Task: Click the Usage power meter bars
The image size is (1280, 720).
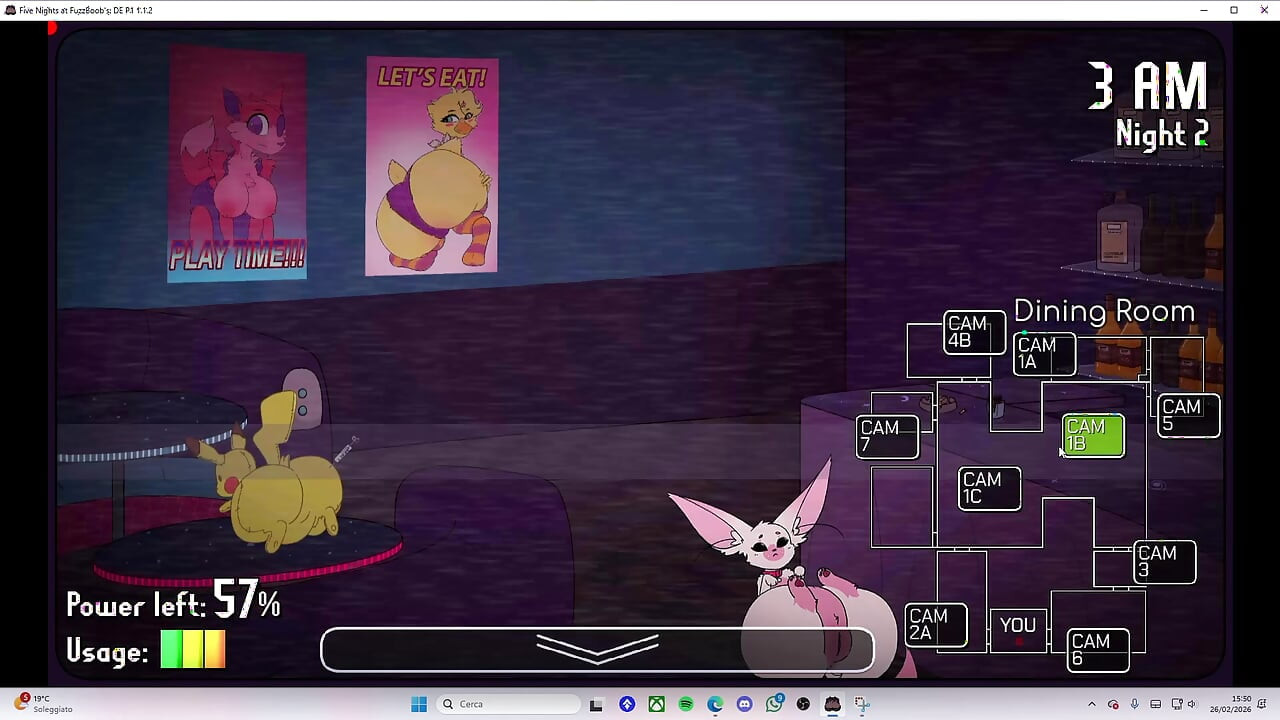Action: pos(193,649)
